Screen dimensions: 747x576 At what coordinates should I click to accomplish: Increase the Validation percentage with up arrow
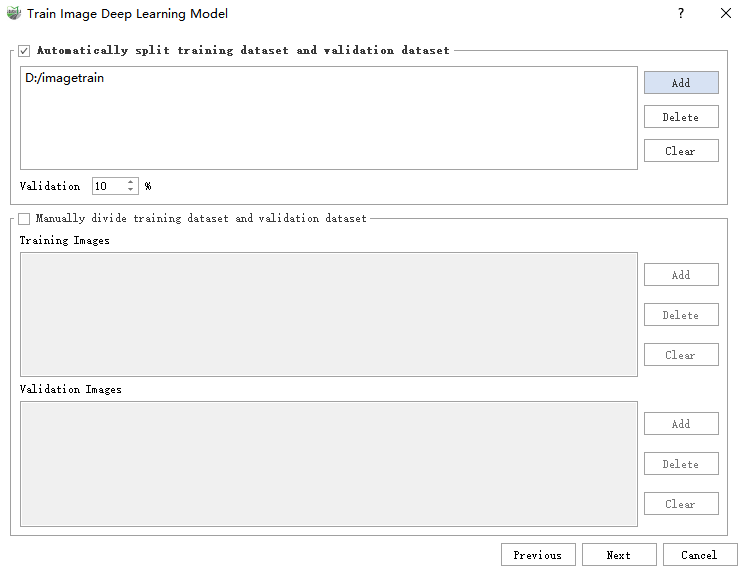coord(131,182)
